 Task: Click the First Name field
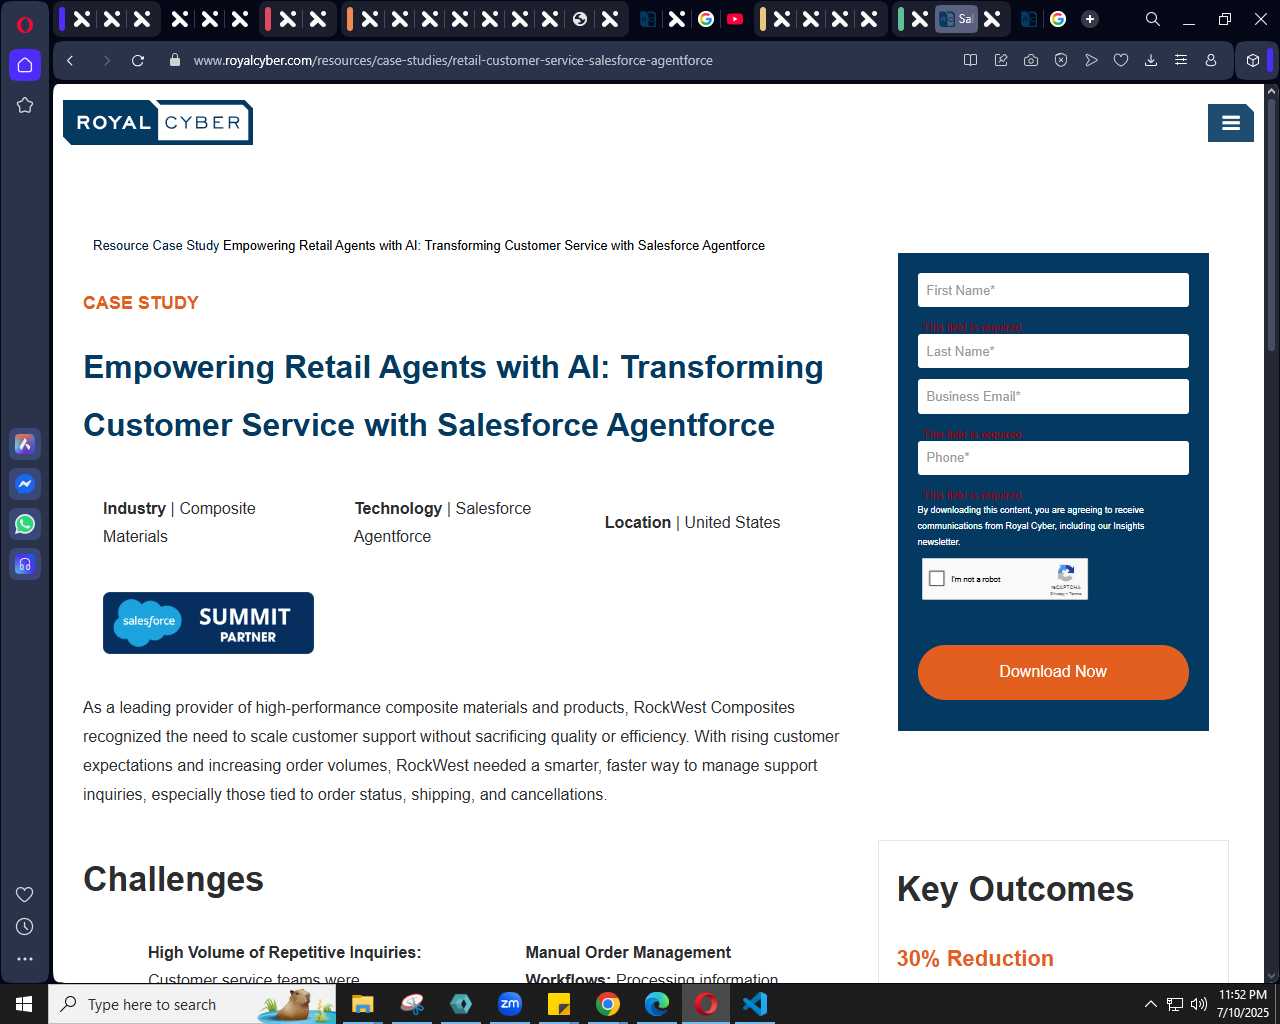[1053, 290]
